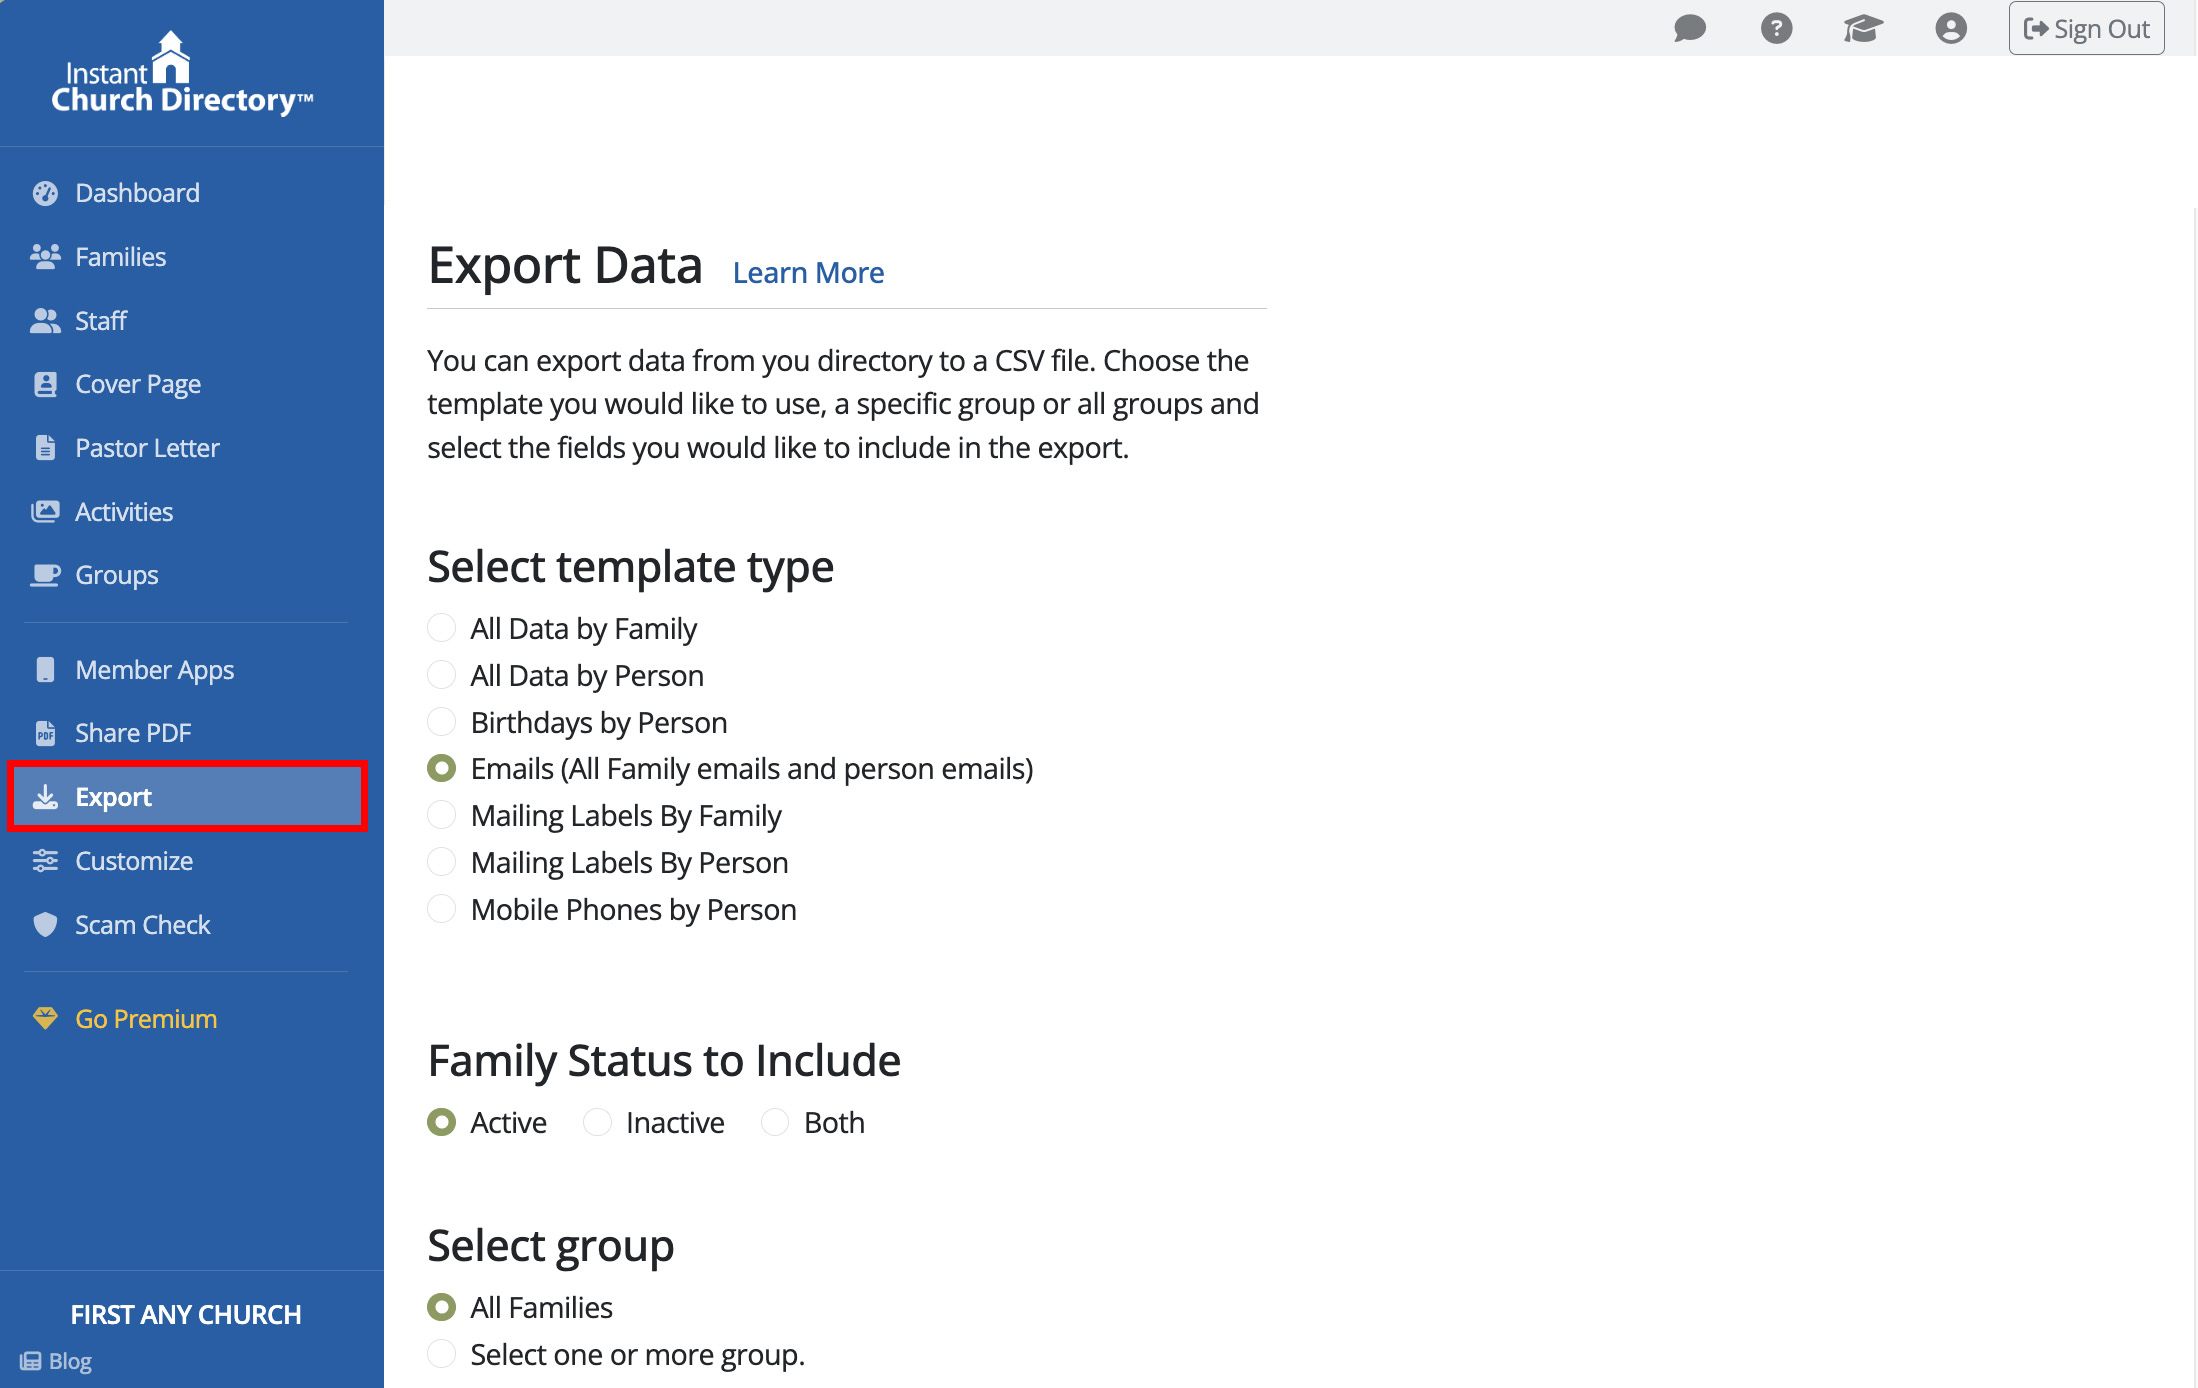
Task: Click the Scam Check shield icon
Action: [x=45, y=925]
